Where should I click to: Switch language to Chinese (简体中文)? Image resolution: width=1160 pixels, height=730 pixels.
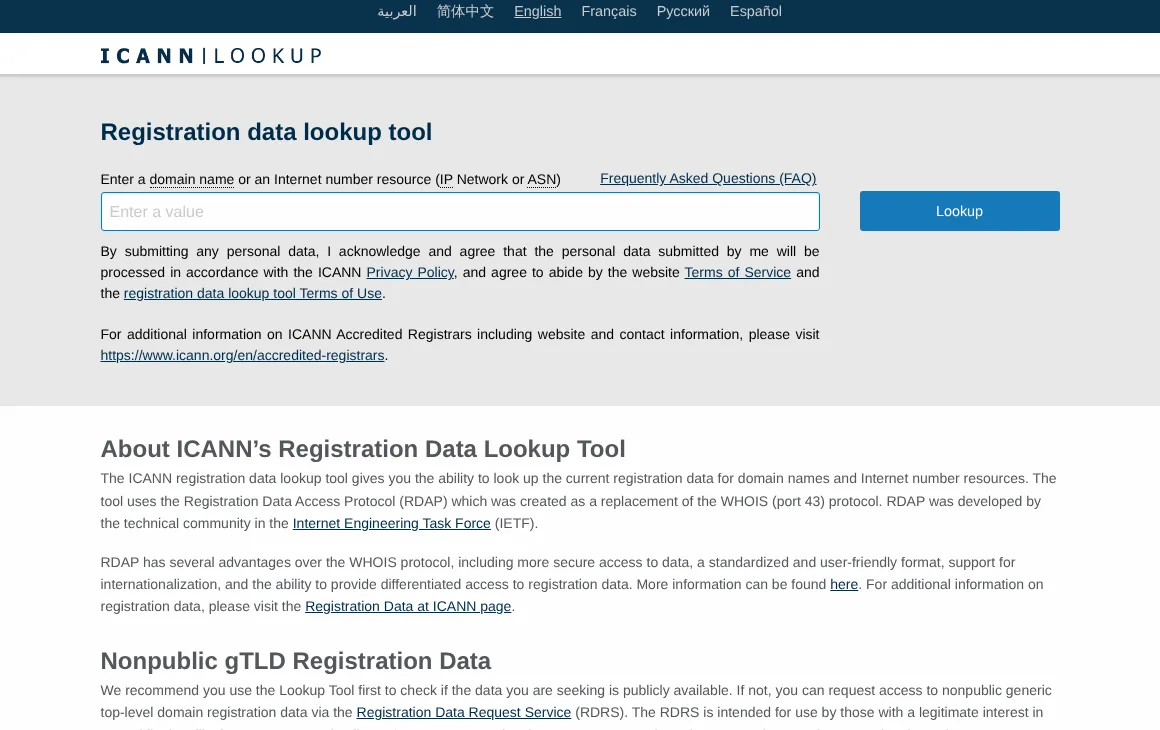[x=465, y=11]
